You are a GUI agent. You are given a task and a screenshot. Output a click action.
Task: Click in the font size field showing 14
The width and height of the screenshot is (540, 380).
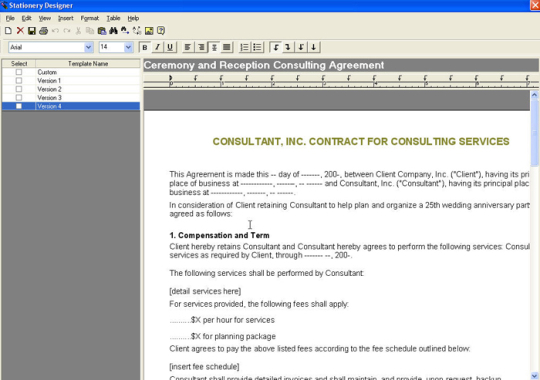tap(112, 47)
